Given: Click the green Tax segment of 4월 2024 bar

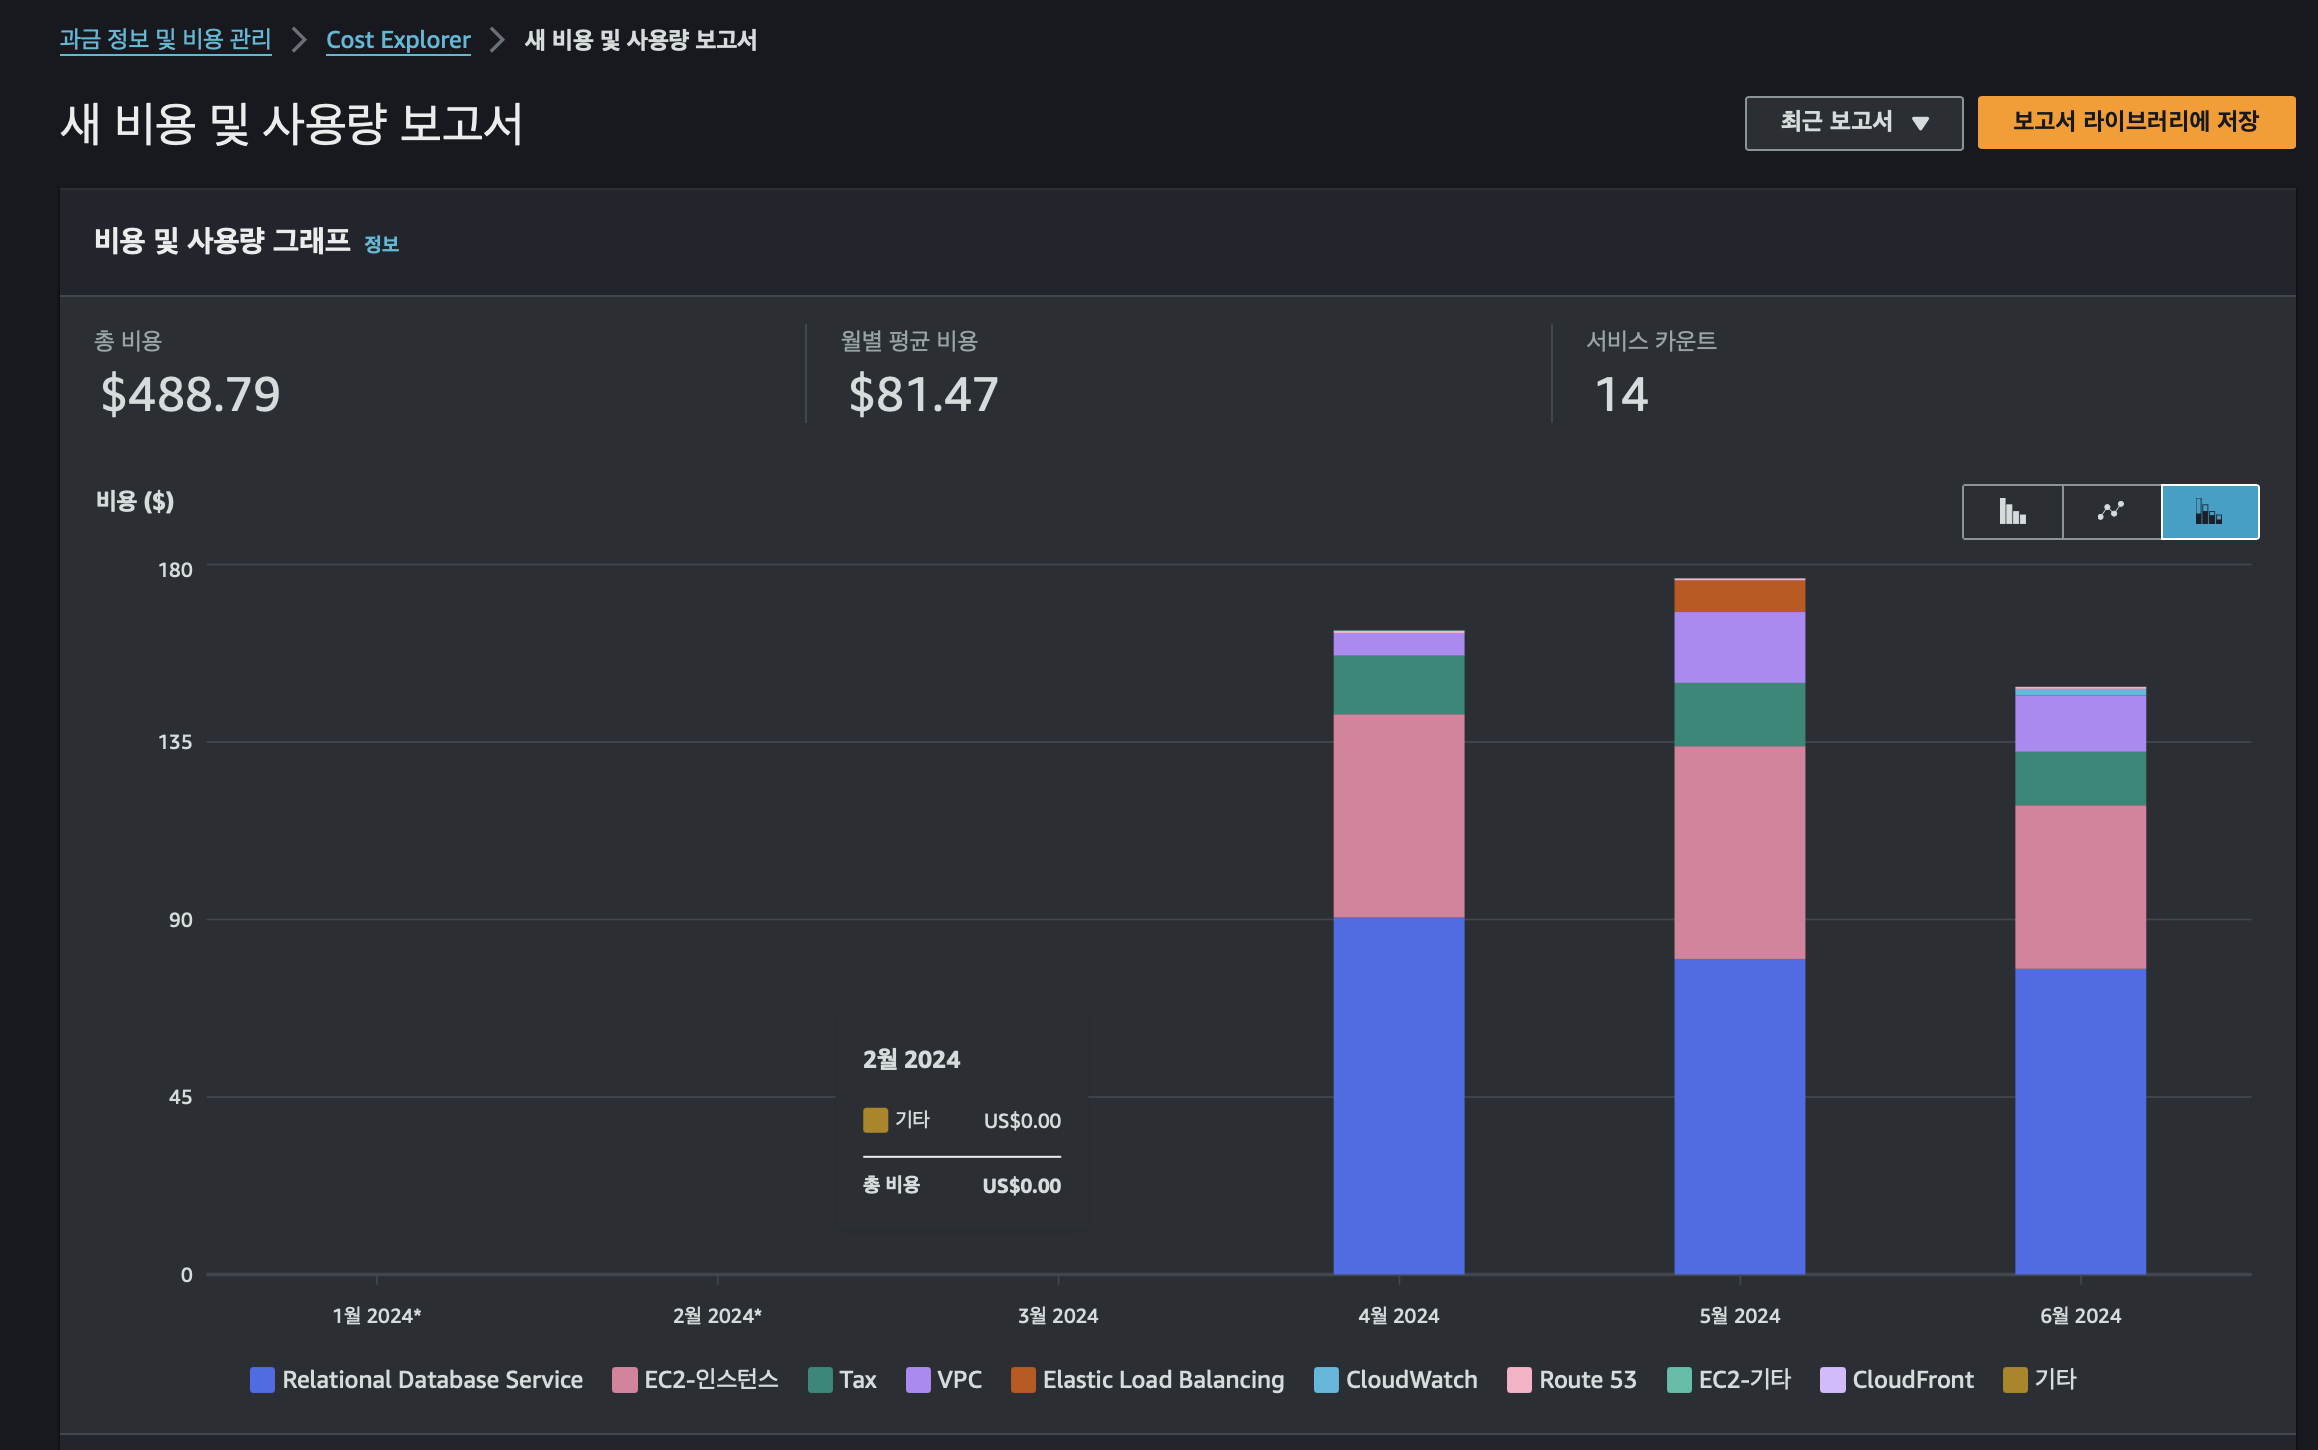Looking at the screenshot, I should coord(1399,685).
